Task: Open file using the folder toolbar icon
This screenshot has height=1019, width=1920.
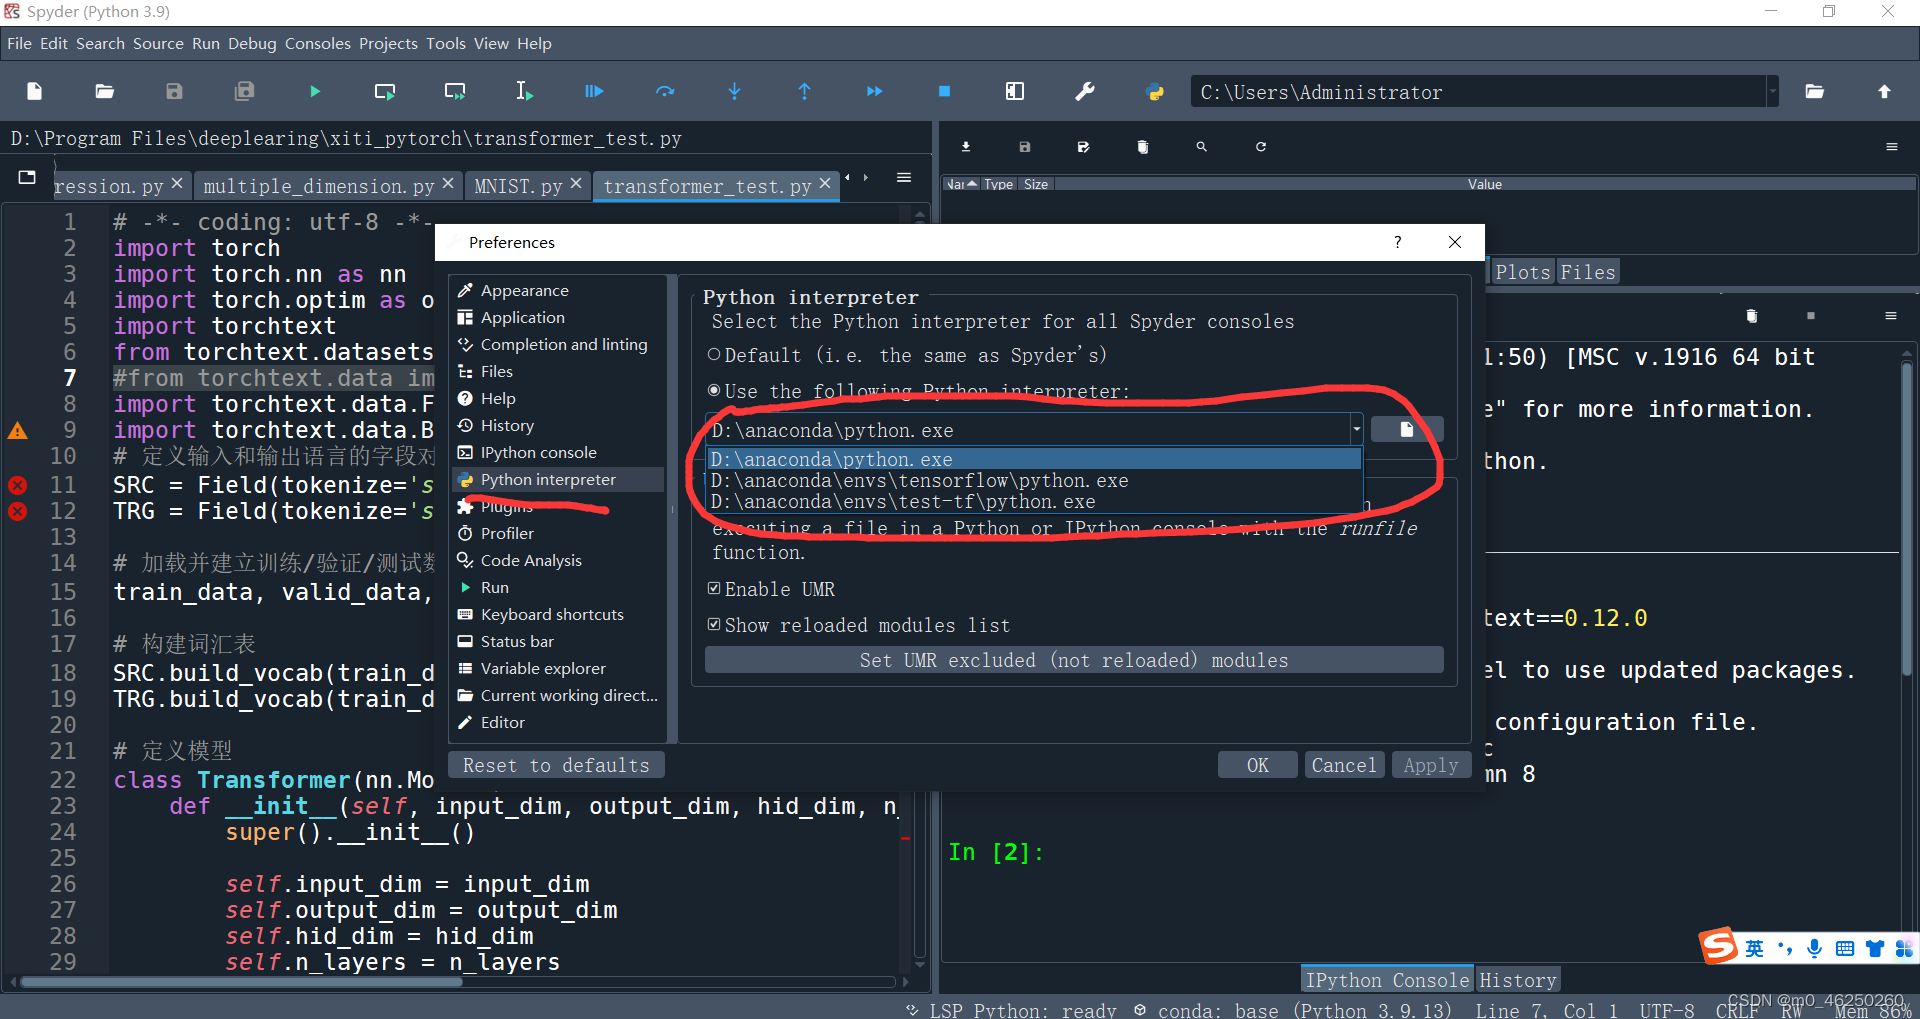Action: [x=104, y=91]
